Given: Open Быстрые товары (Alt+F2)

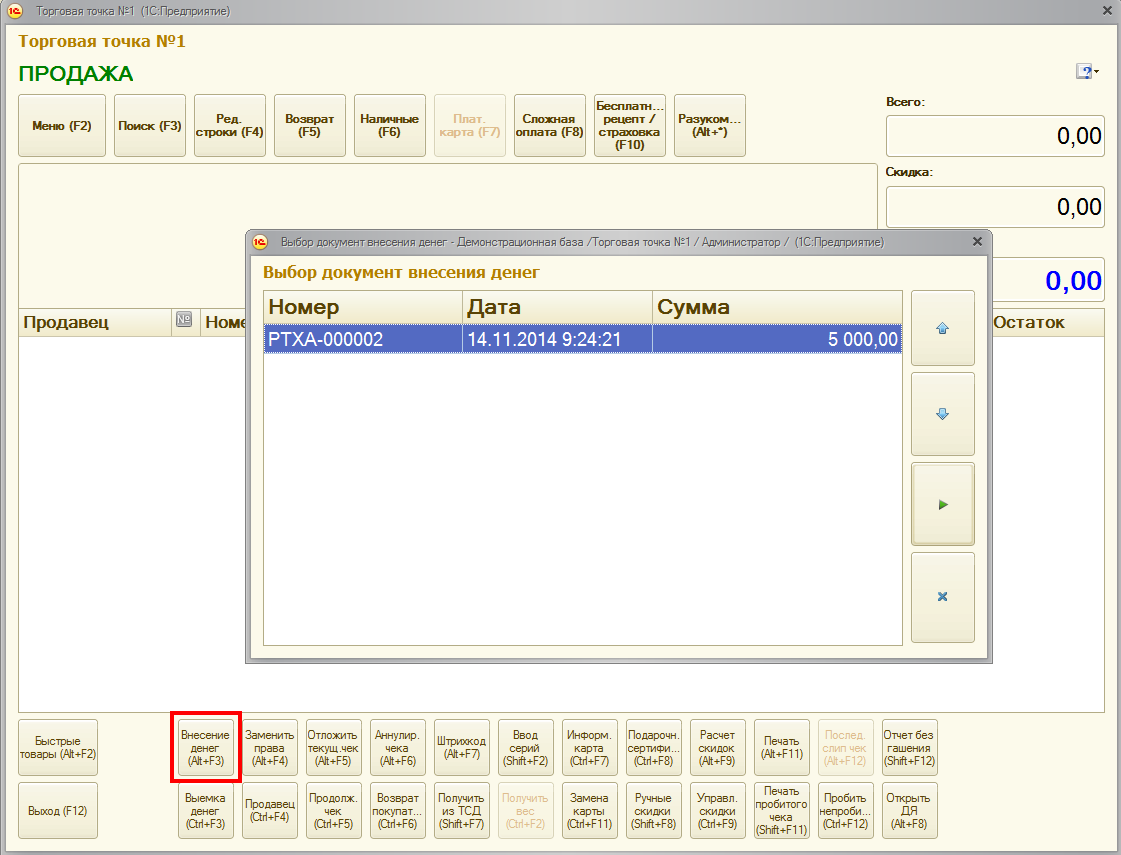Looking at the screenshot, I should point(58,748).
